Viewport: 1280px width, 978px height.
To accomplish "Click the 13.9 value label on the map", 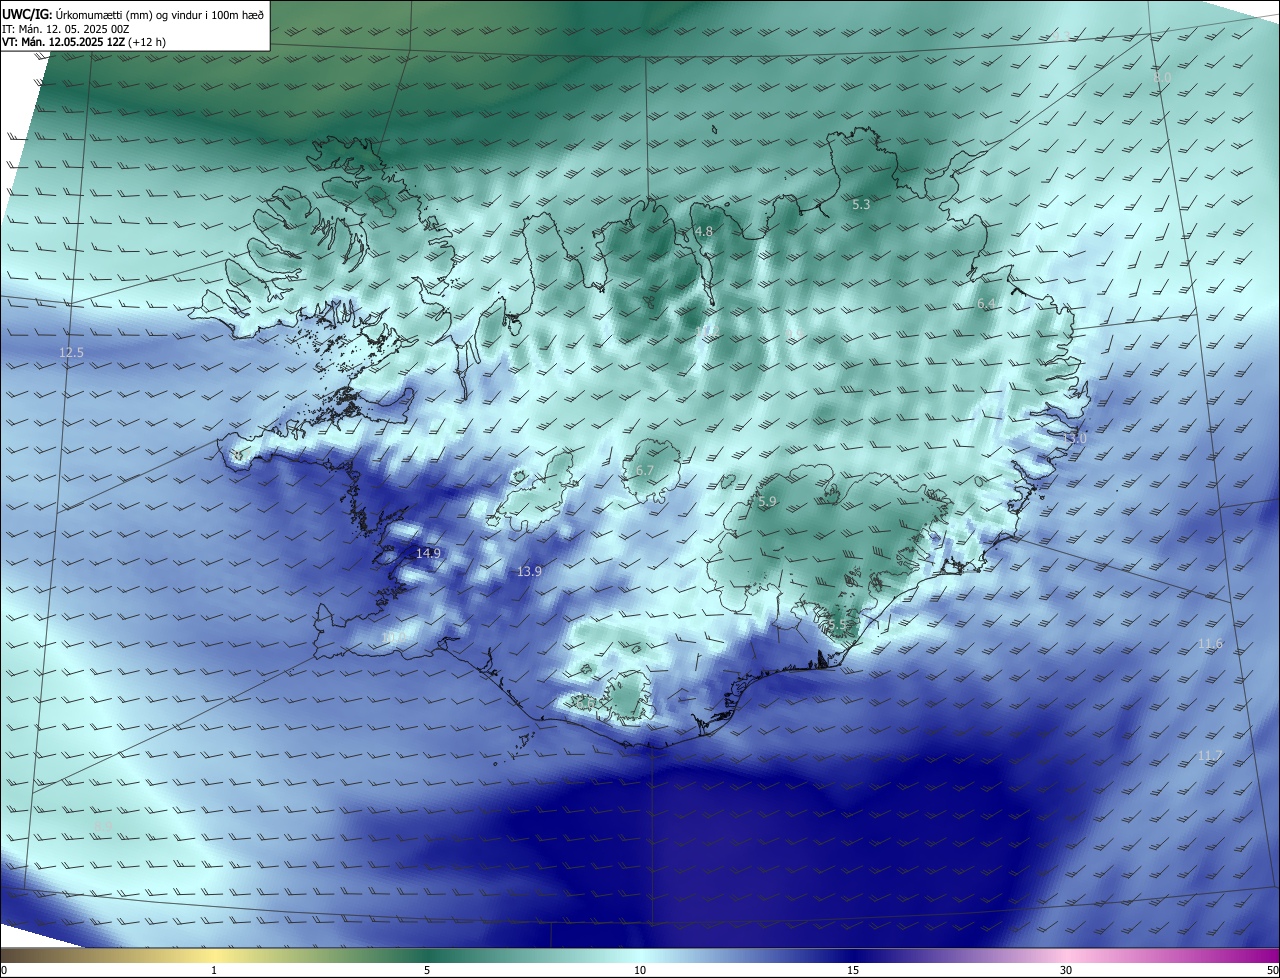I will click(x=529, y=572).
